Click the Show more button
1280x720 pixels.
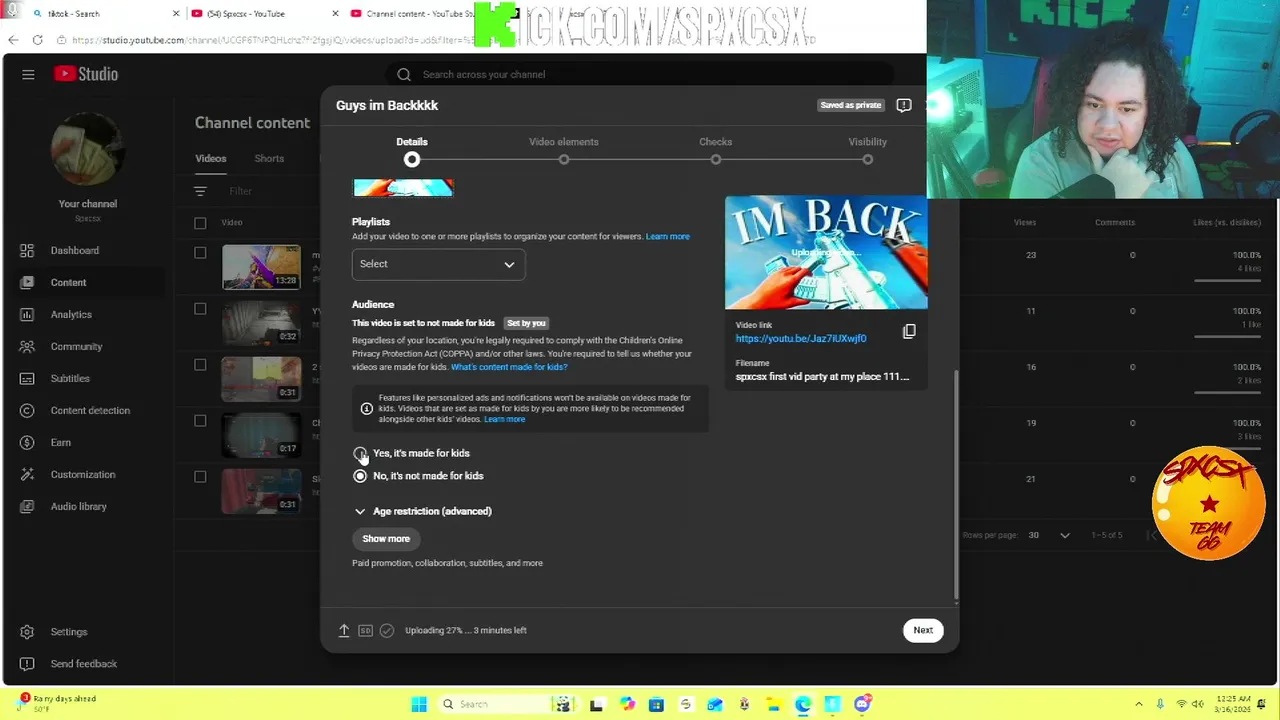[x=386, y=538]
